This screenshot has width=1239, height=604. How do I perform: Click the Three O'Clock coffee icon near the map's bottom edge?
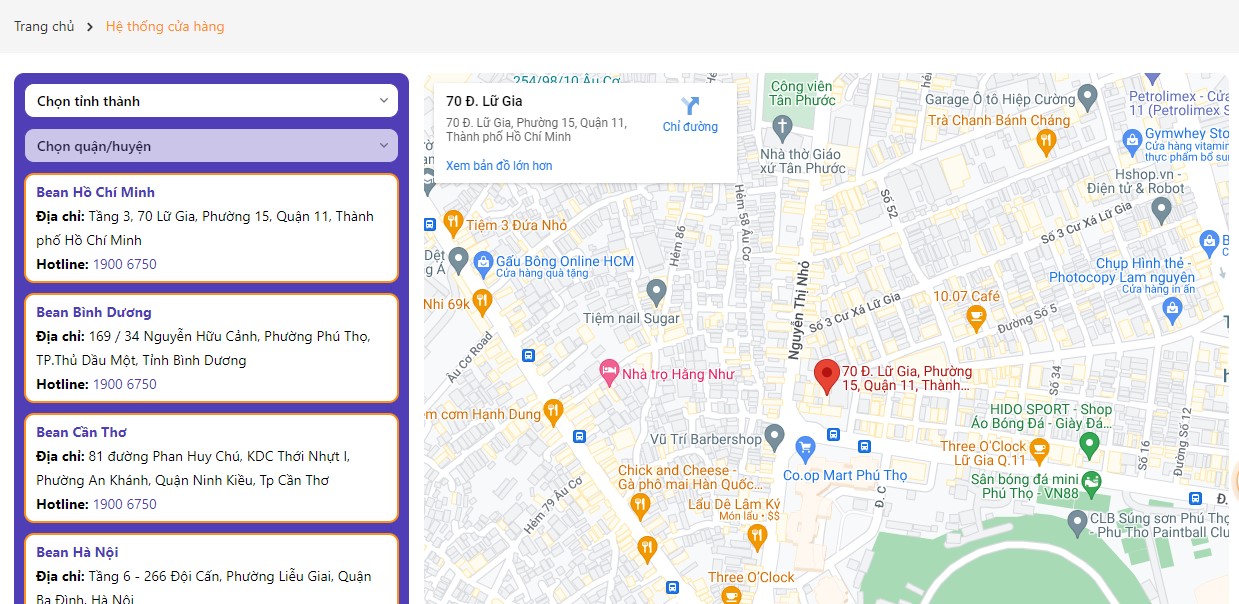click(732, 595)
